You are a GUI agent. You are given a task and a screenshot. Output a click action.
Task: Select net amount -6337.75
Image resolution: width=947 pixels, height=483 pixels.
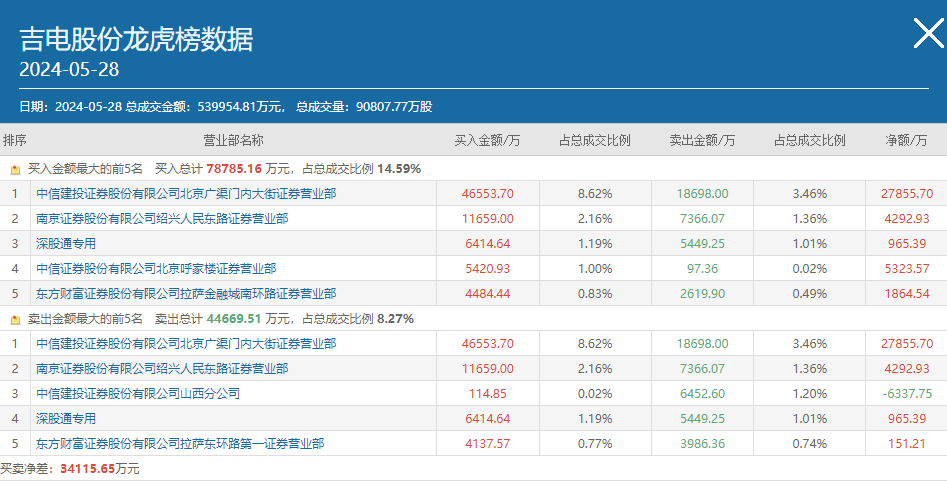(907, 394)
